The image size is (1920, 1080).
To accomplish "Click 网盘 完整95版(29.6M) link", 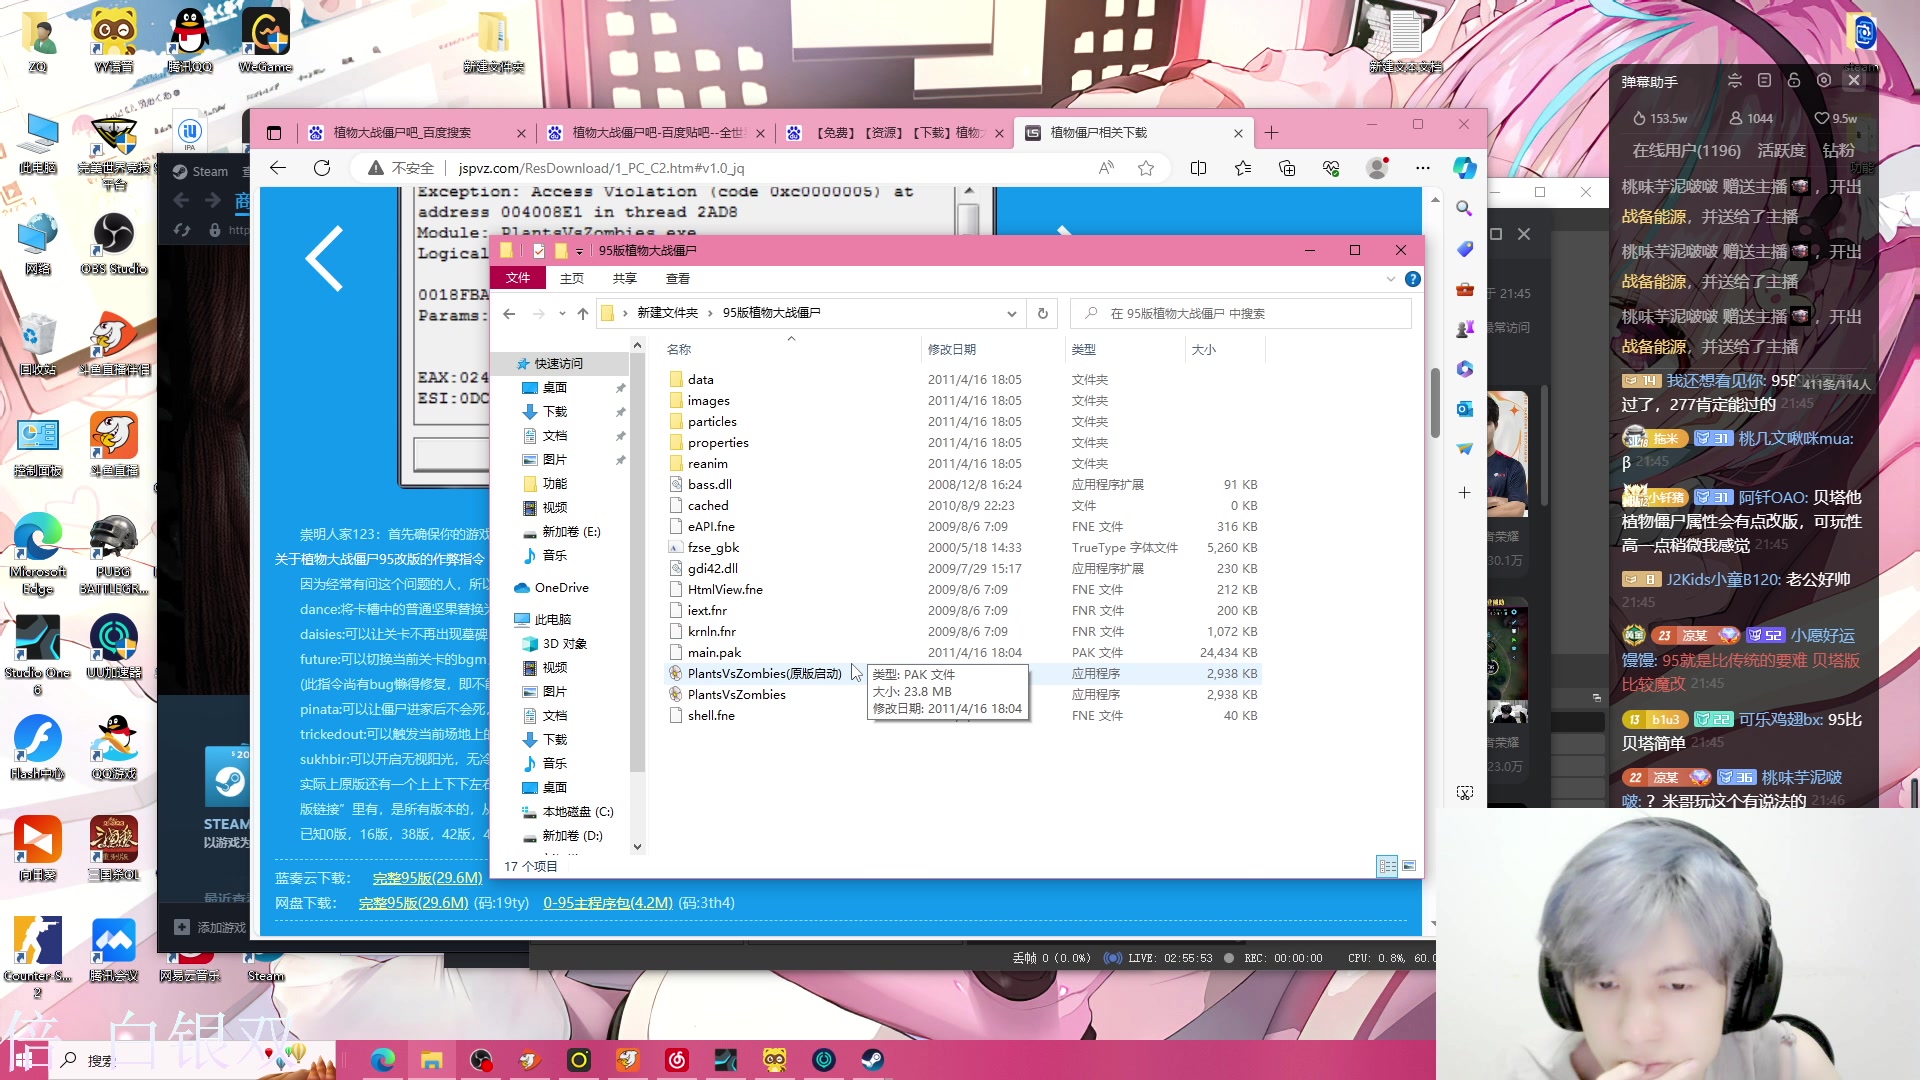I will pos(413,903).
